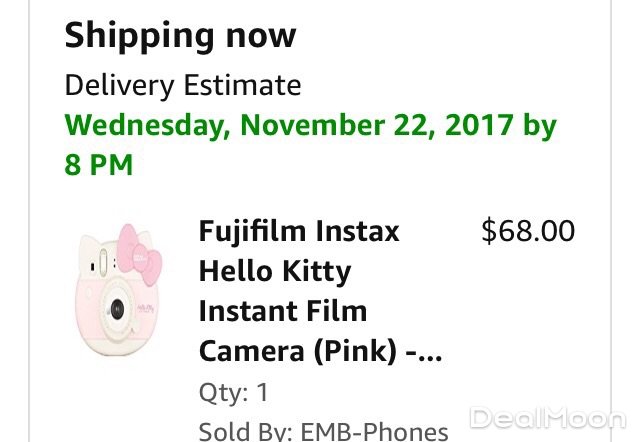The width and height of the screenshot is (640, 442).
Task: Click the $68.00 item price
Action: pyautogui.click(x=528, y=232)
